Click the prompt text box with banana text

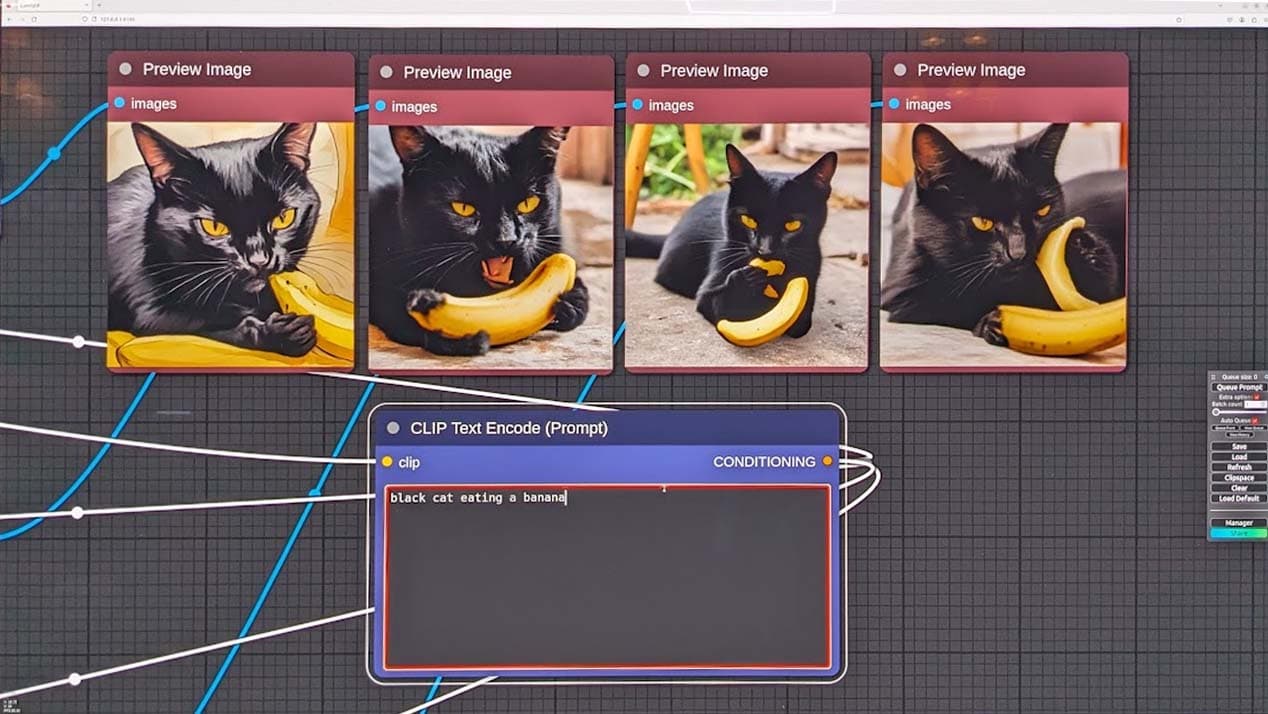[607, 576]
